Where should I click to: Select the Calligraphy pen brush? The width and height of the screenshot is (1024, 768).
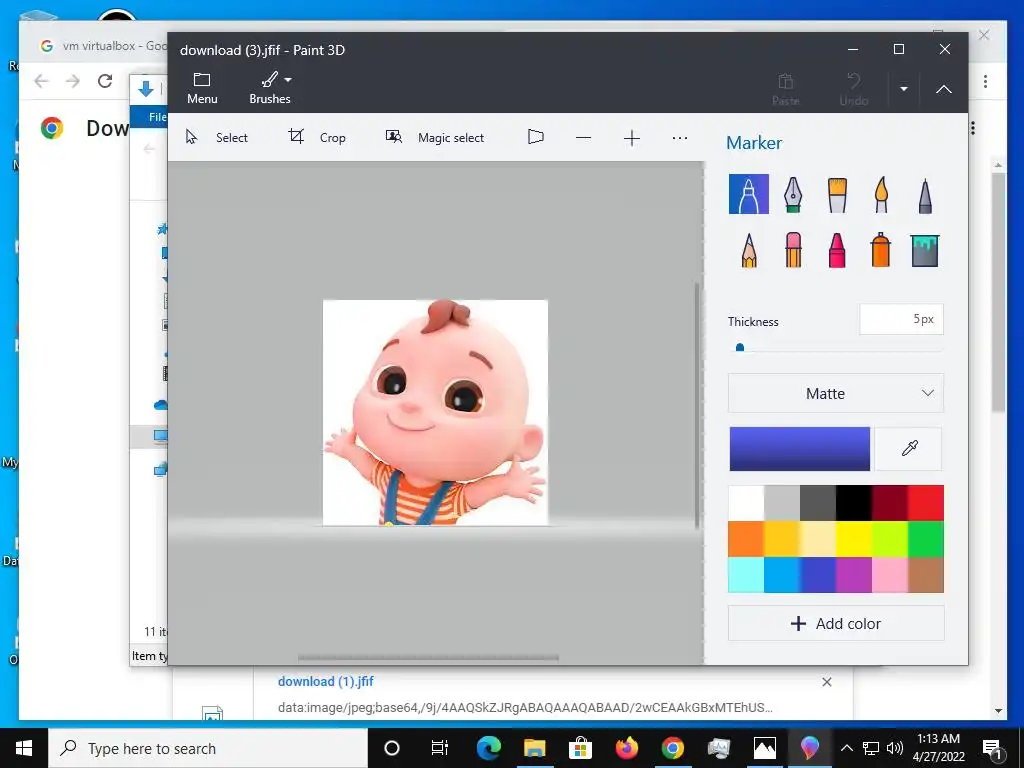click(x=793, y=194)
